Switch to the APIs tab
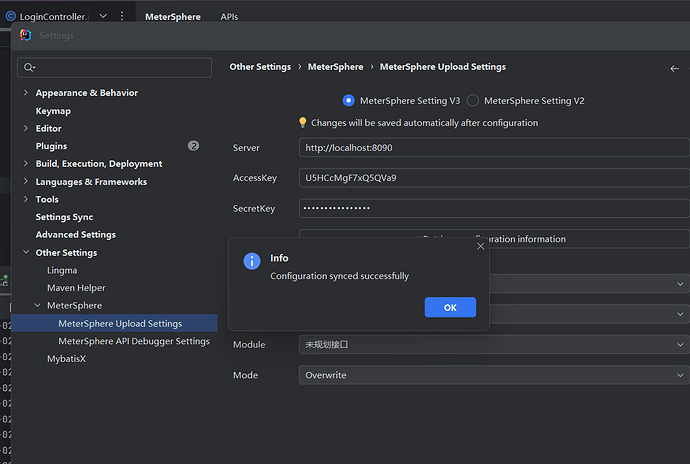 pyautogui.click(x=229, y=17)
